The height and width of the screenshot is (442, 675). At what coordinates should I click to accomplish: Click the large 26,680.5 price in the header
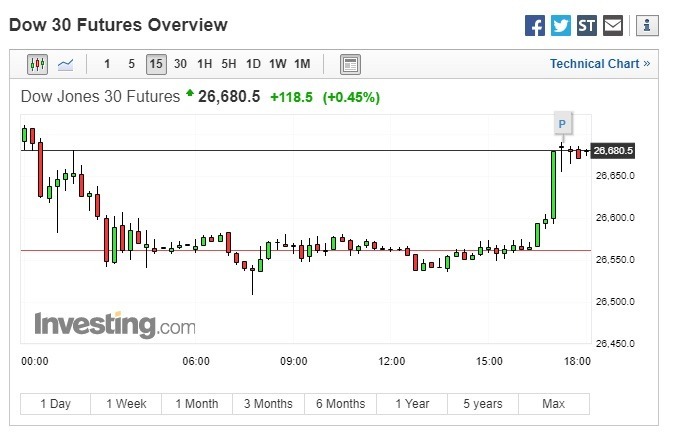[x=229, y=97]
